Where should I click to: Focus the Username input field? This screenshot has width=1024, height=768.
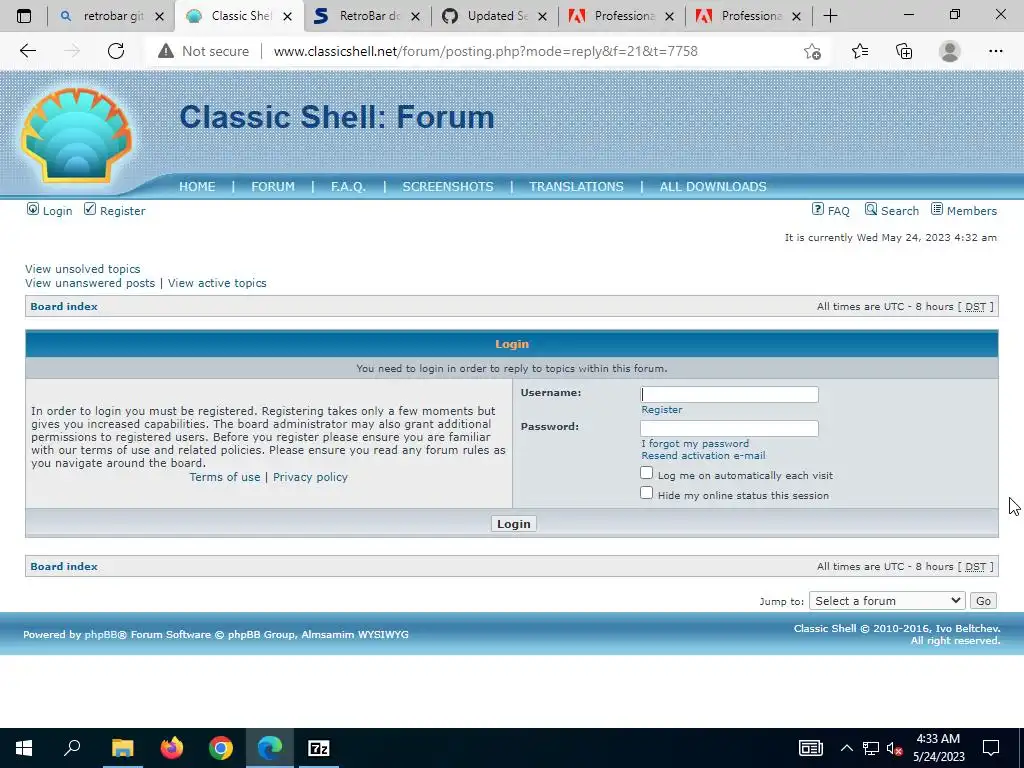(729, 394)
